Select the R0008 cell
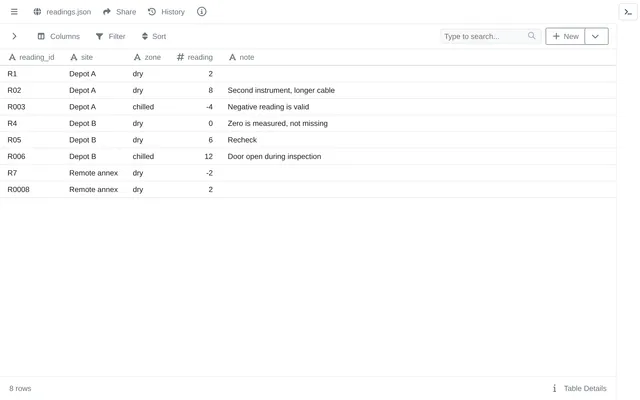Screen dimensions: 640x400 [18, 189]
